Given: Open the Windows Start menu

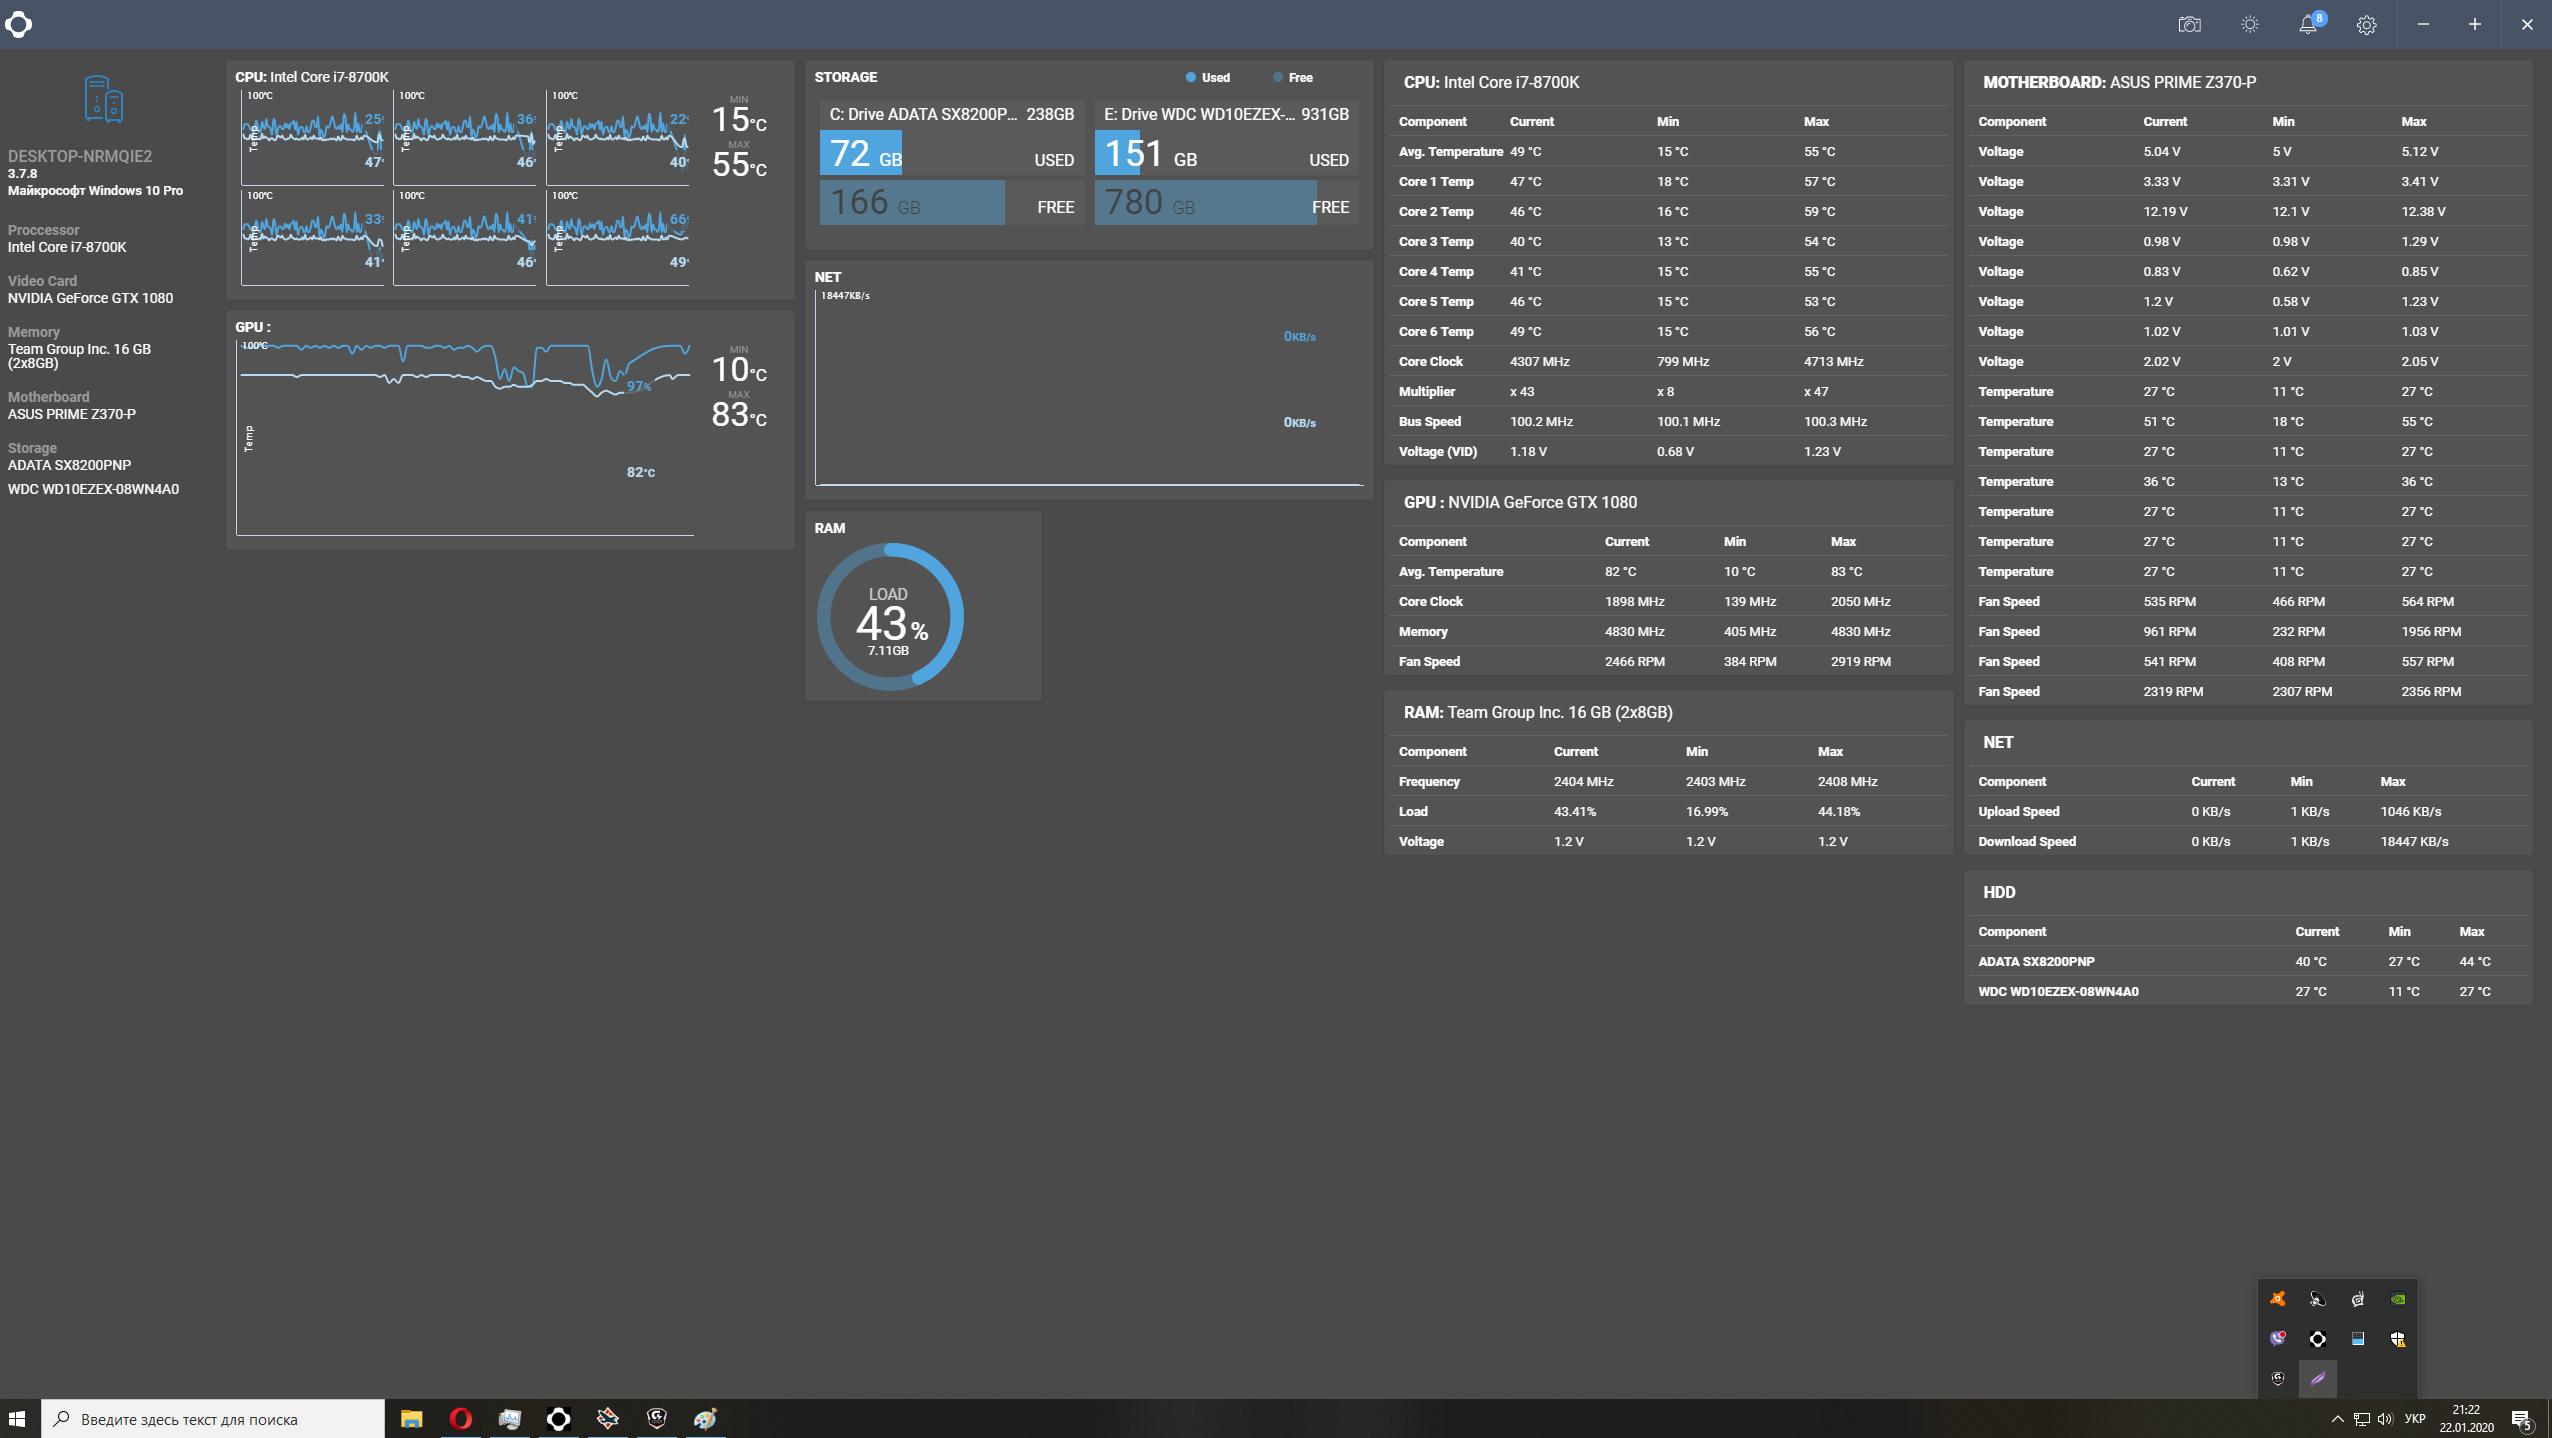Looking at the screenshot, I should tap(17, 1418).
